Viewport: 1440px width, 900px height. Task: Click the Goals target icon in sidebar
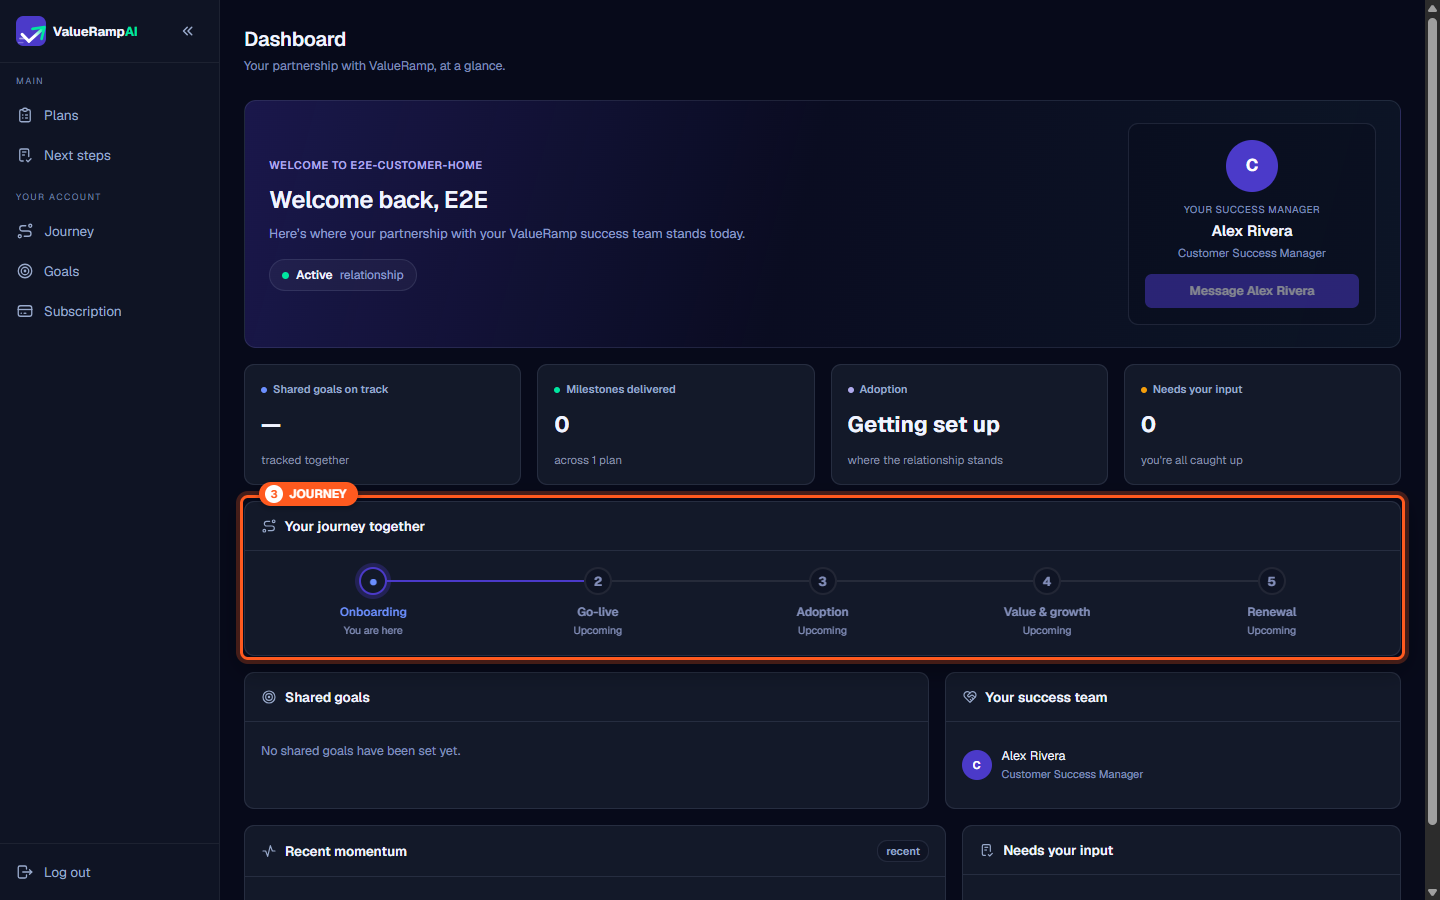click(x=25, y=271)
